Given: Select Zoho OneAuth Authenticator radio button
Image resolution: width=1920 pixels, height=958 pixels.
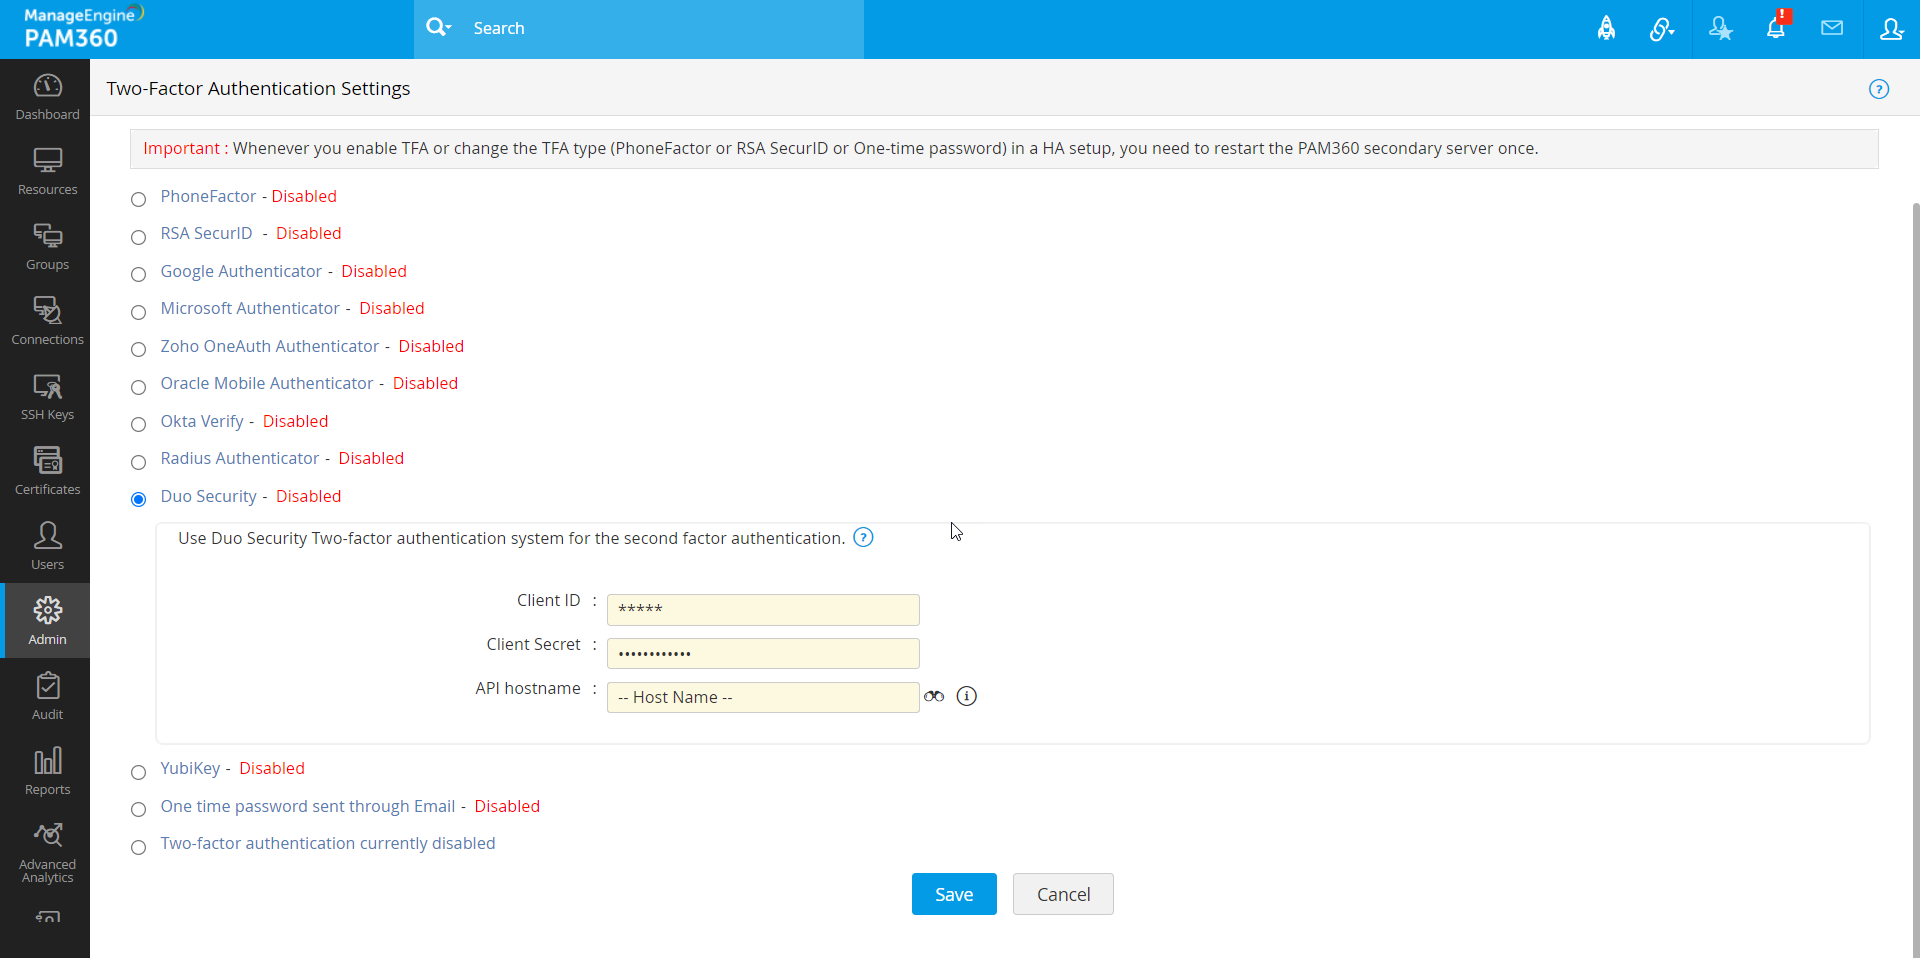Looking at the screenshot, I should click(139, 349).
